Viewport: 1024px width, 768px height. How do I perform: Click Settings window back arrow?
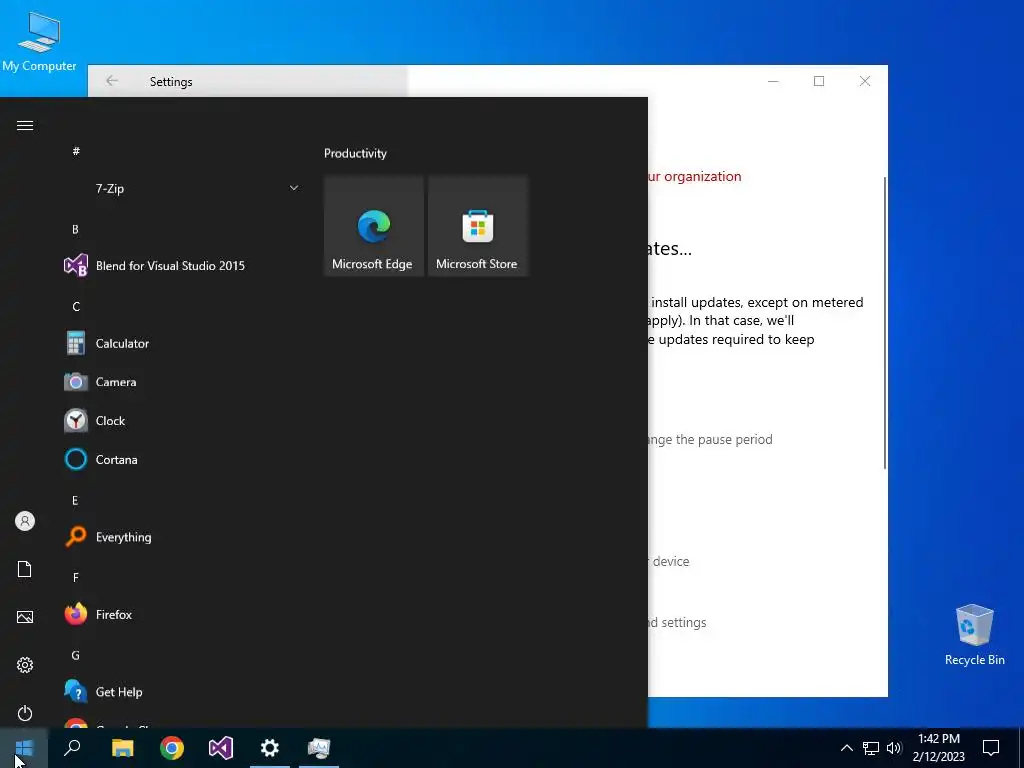pos(112,81)
